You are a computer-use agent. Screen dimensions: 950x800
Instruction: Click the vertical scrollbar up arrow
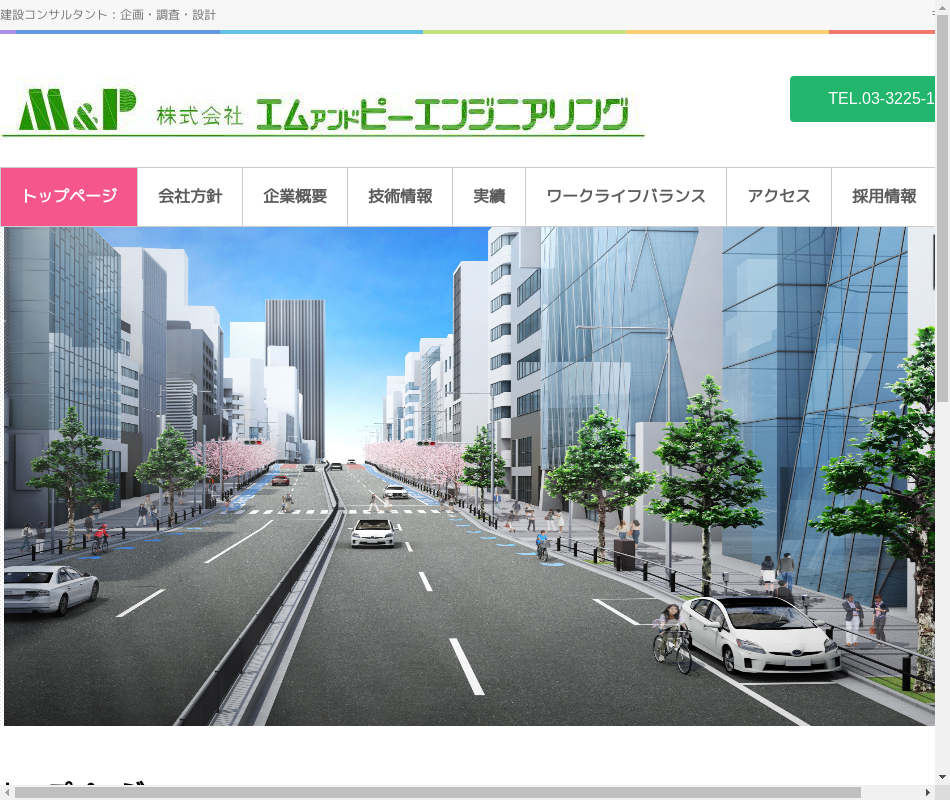click(x=942, y=8)
